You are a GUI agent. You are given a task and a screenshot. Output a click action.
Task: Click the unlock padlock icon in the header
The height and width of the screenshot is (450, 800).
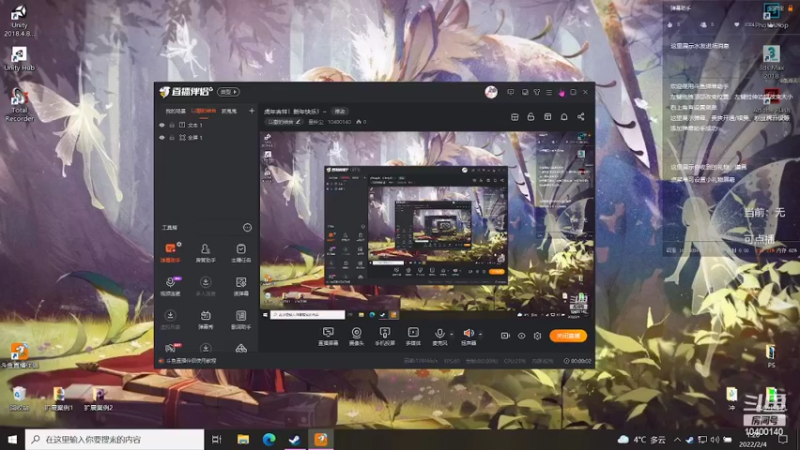(x=531, y=117)
